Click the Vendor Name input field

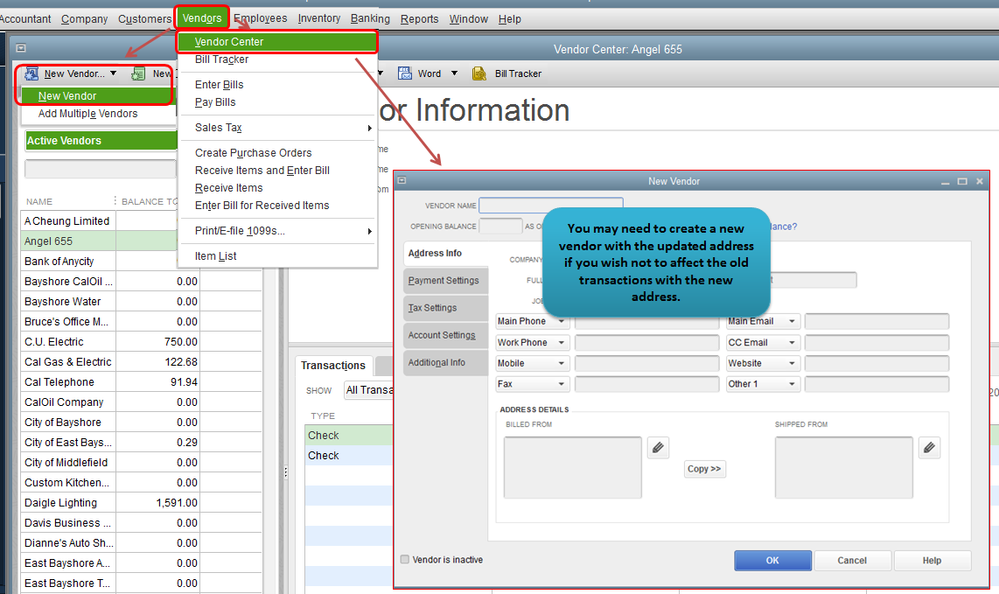click(x=550, y=205)
